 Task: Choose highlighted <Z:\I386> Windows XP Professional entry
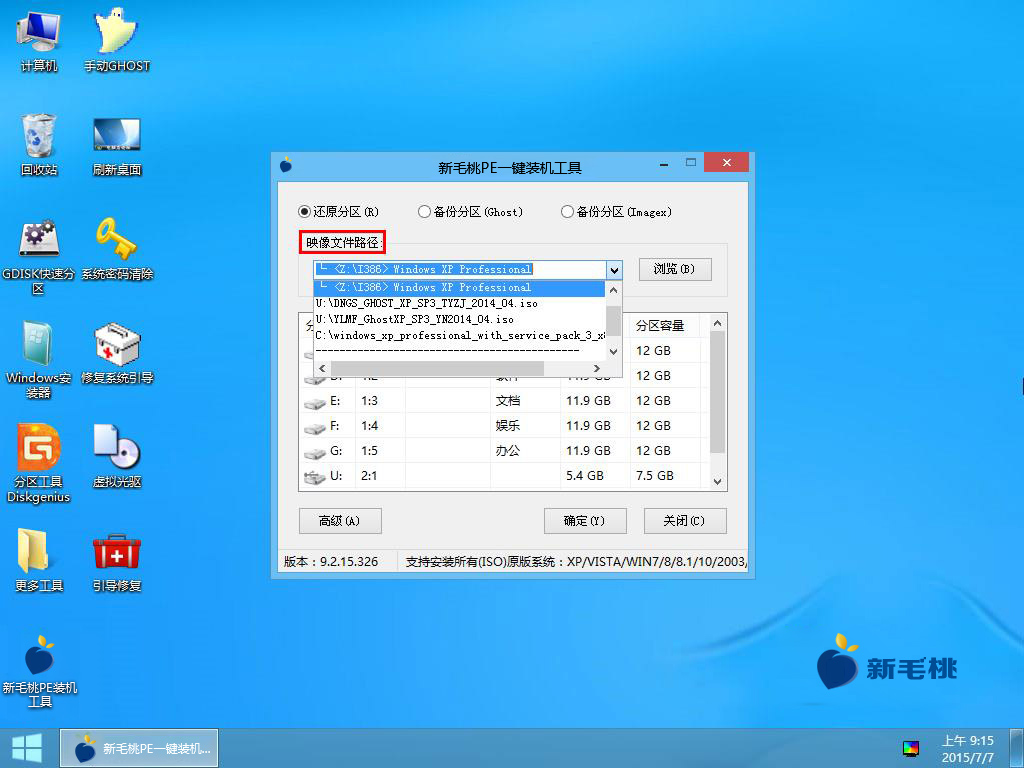pyautogui.click(x=460, y=287)
